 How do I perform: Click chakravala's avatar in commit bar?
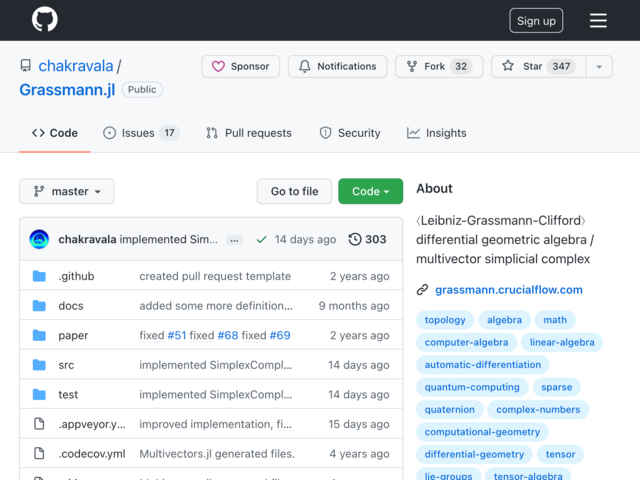tap(39, 239)
